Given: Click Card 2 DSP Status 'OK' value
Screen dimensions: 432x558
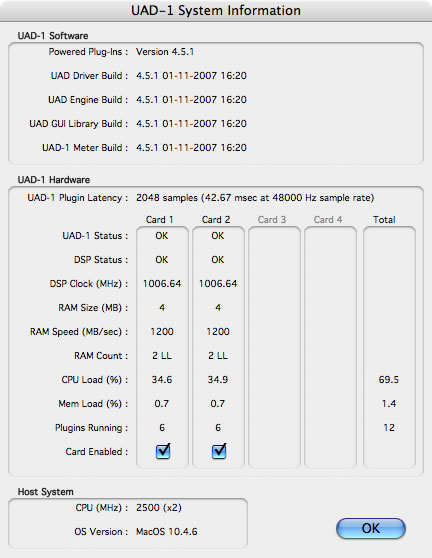Looking at the screenshot, I should pos(218,260).
